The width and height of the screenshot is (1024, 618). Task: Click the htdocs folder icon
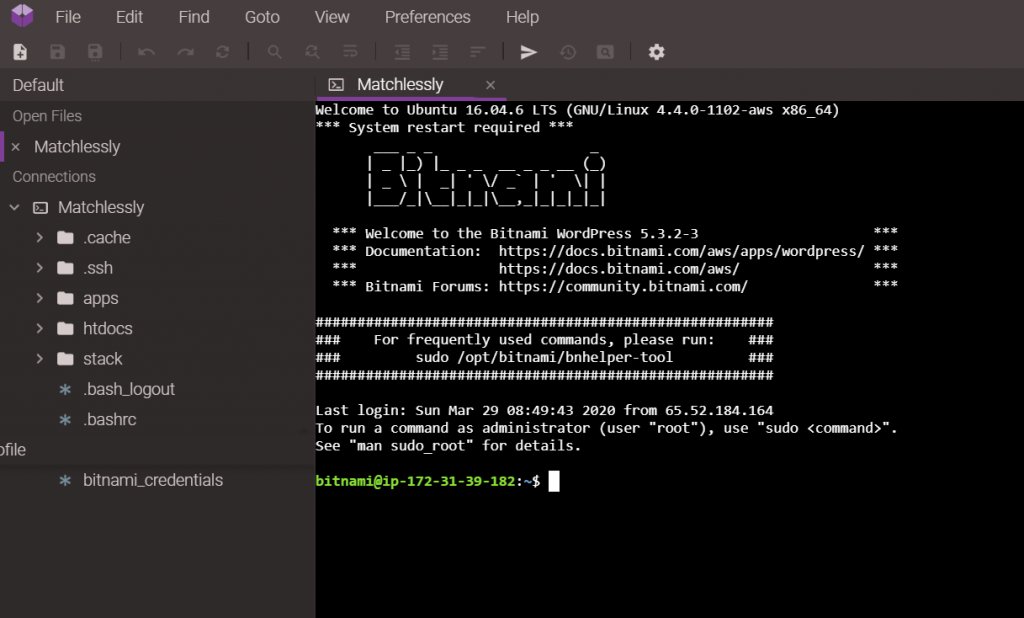[x=65, y=329]
